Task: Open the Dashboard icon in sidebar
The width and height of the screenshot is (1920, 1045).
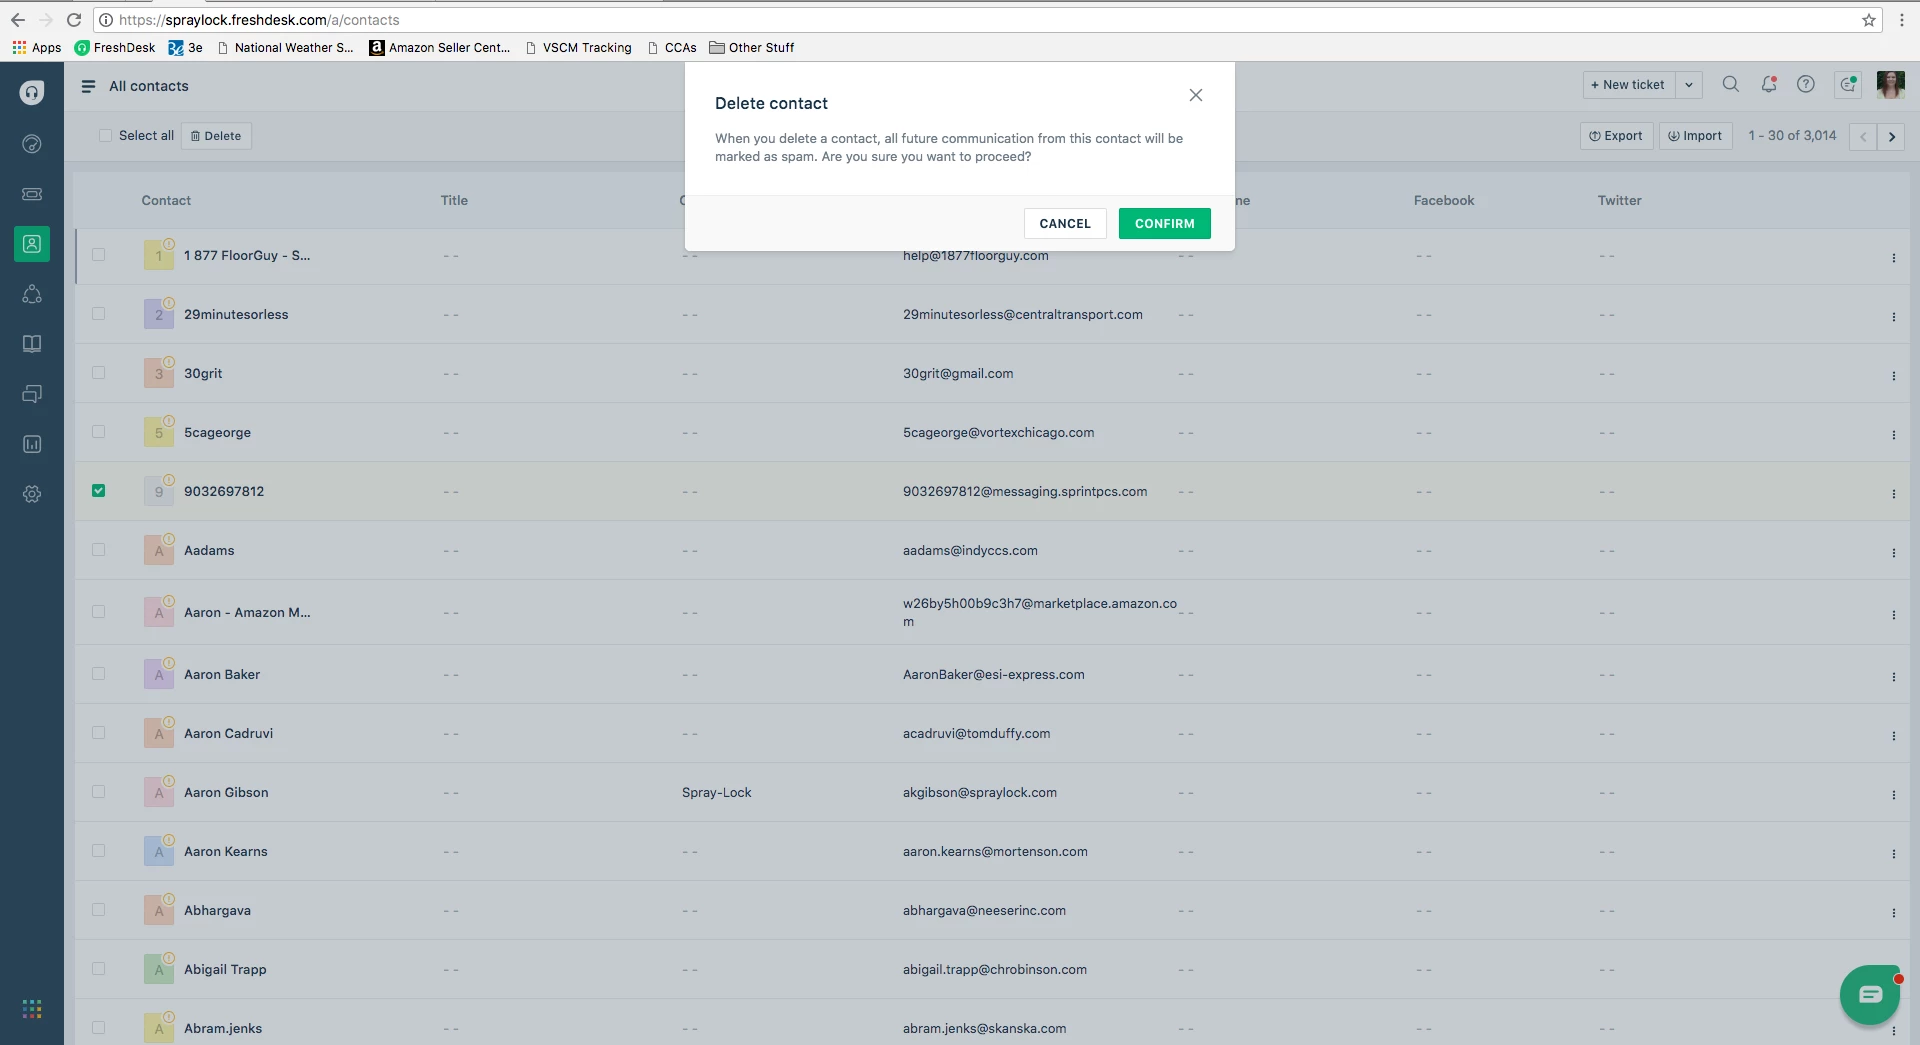Action: (32, 144)
